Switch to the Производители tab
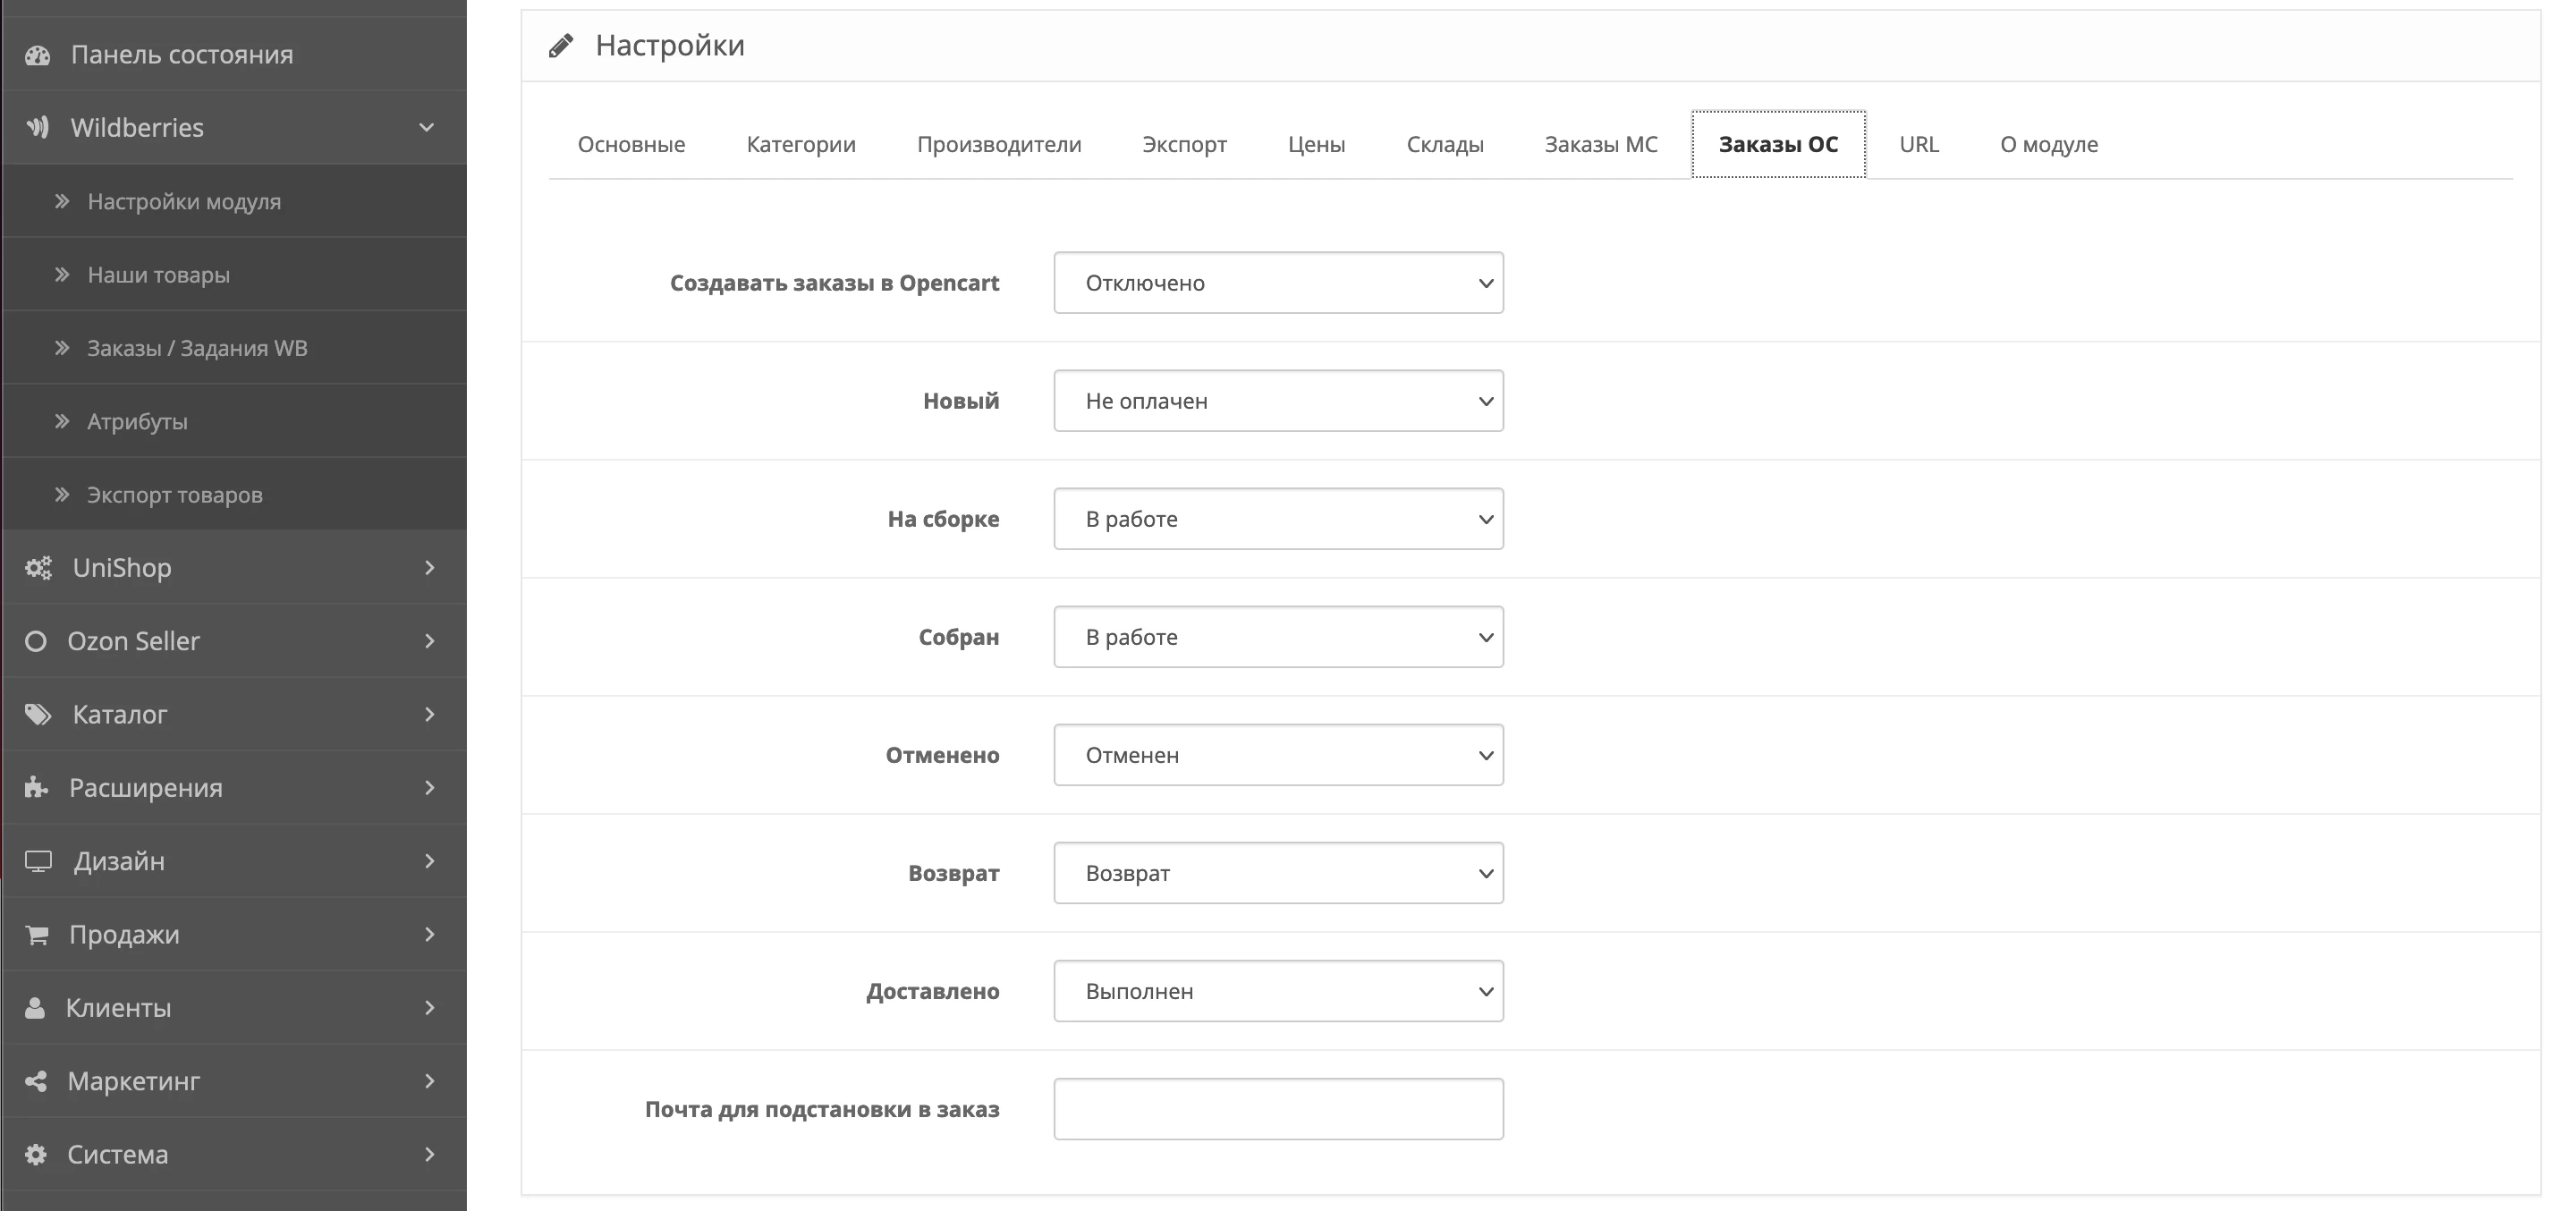This screenshot has width=2576, height=1211. pyautogui.click(x=999, y=145)
